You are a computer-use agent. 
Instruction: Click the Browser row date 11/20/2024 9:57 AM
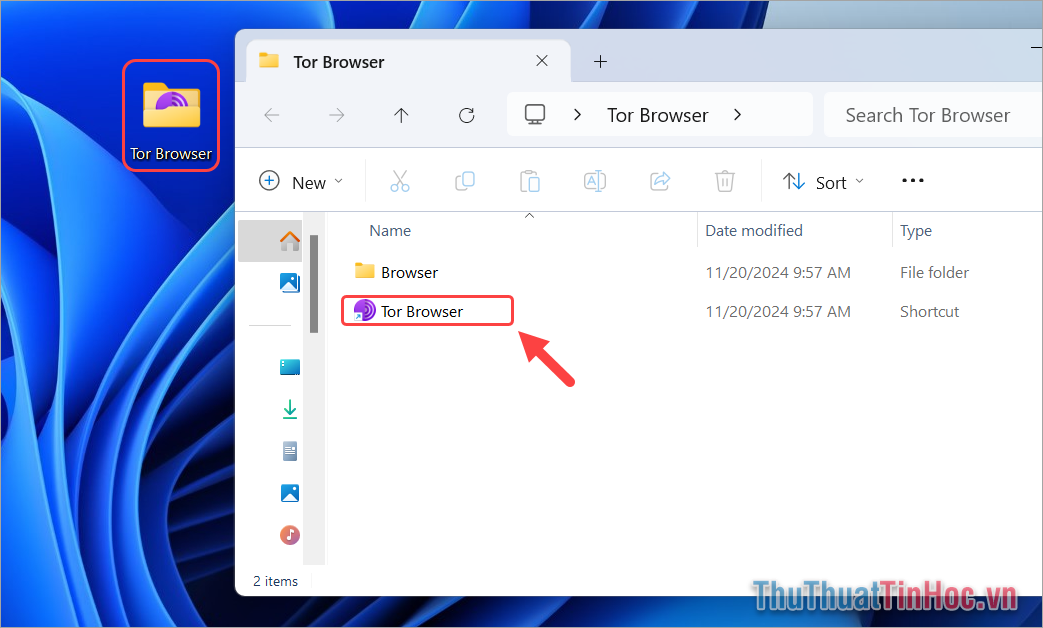pos(778,273)
